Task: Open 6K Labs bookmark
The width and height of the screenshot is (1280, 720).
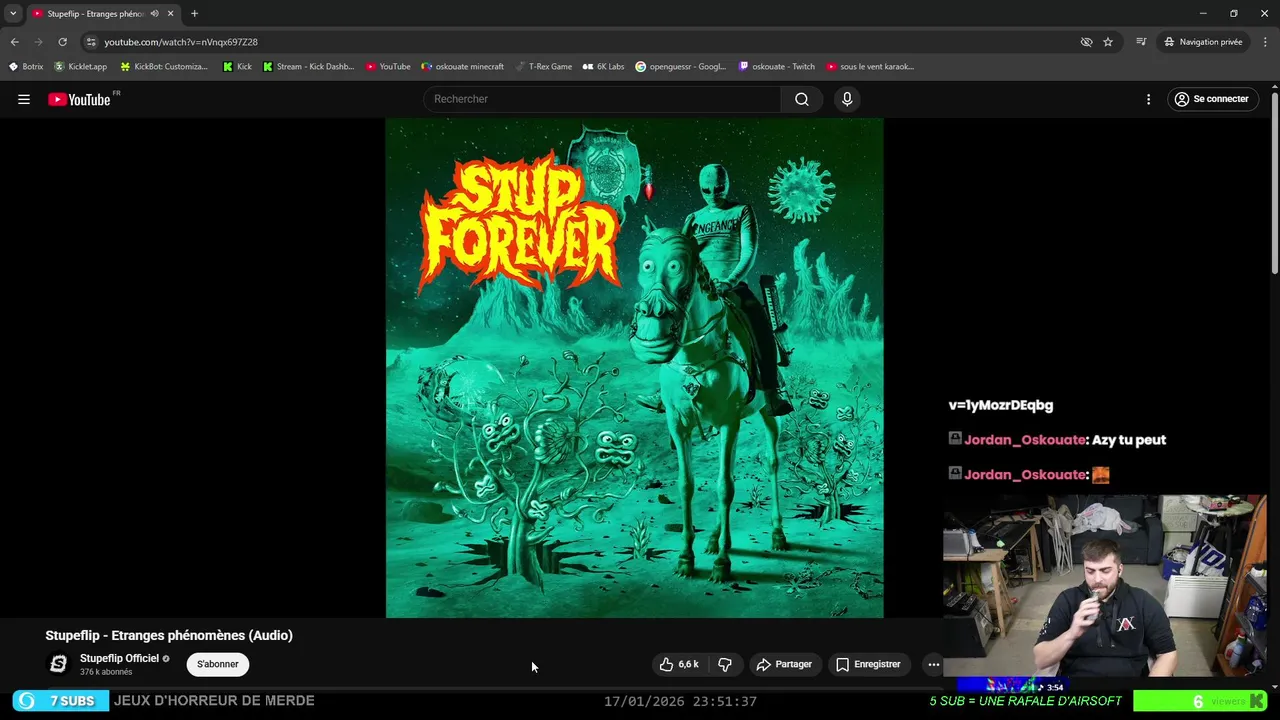Action: (x=603, y=67)
